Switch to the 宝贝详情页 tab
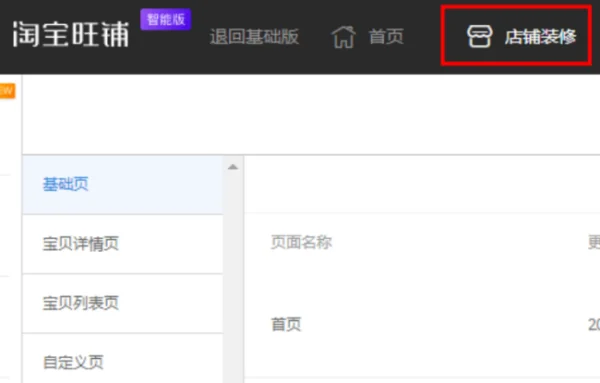This screenshot has width=600, height=383. 122,244
